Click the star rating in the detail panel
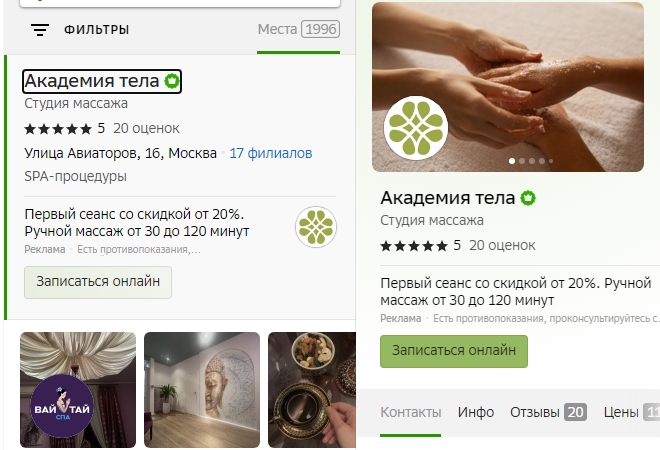Image resolution: width=660 pixels, height=450 pixels. click(414, 246)
